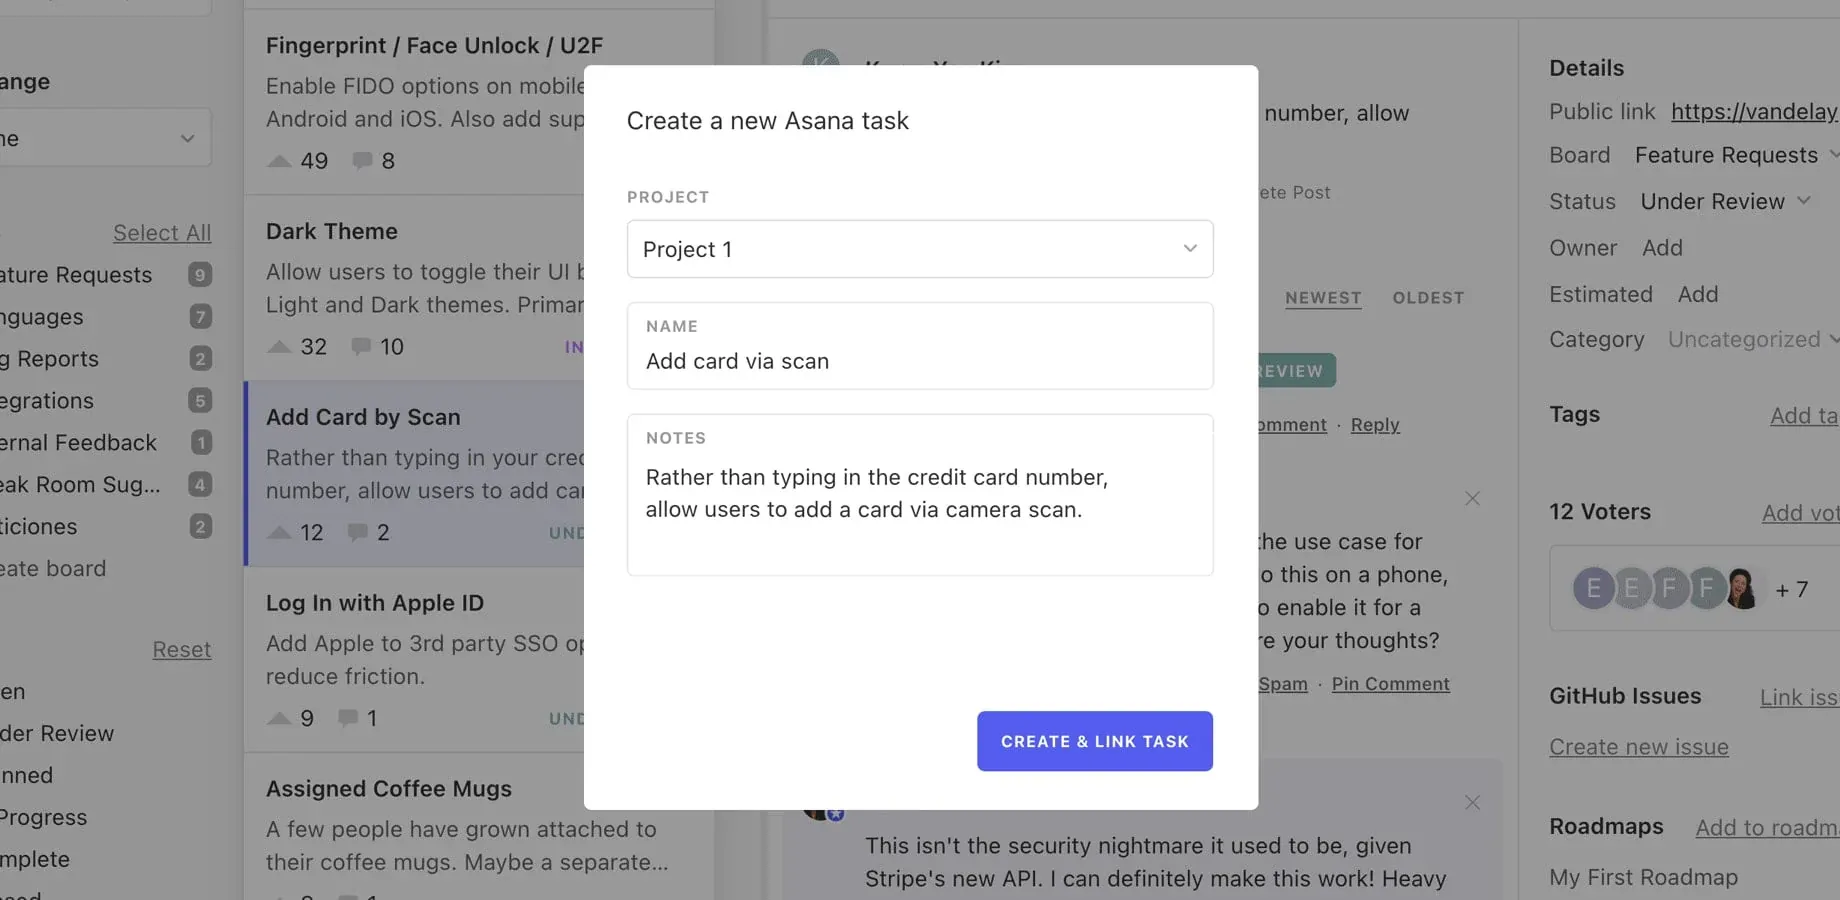Screen dimensions: 1840x900
Task: Close the Stripe API comment via X
Action: click(x=1472, y=802)
